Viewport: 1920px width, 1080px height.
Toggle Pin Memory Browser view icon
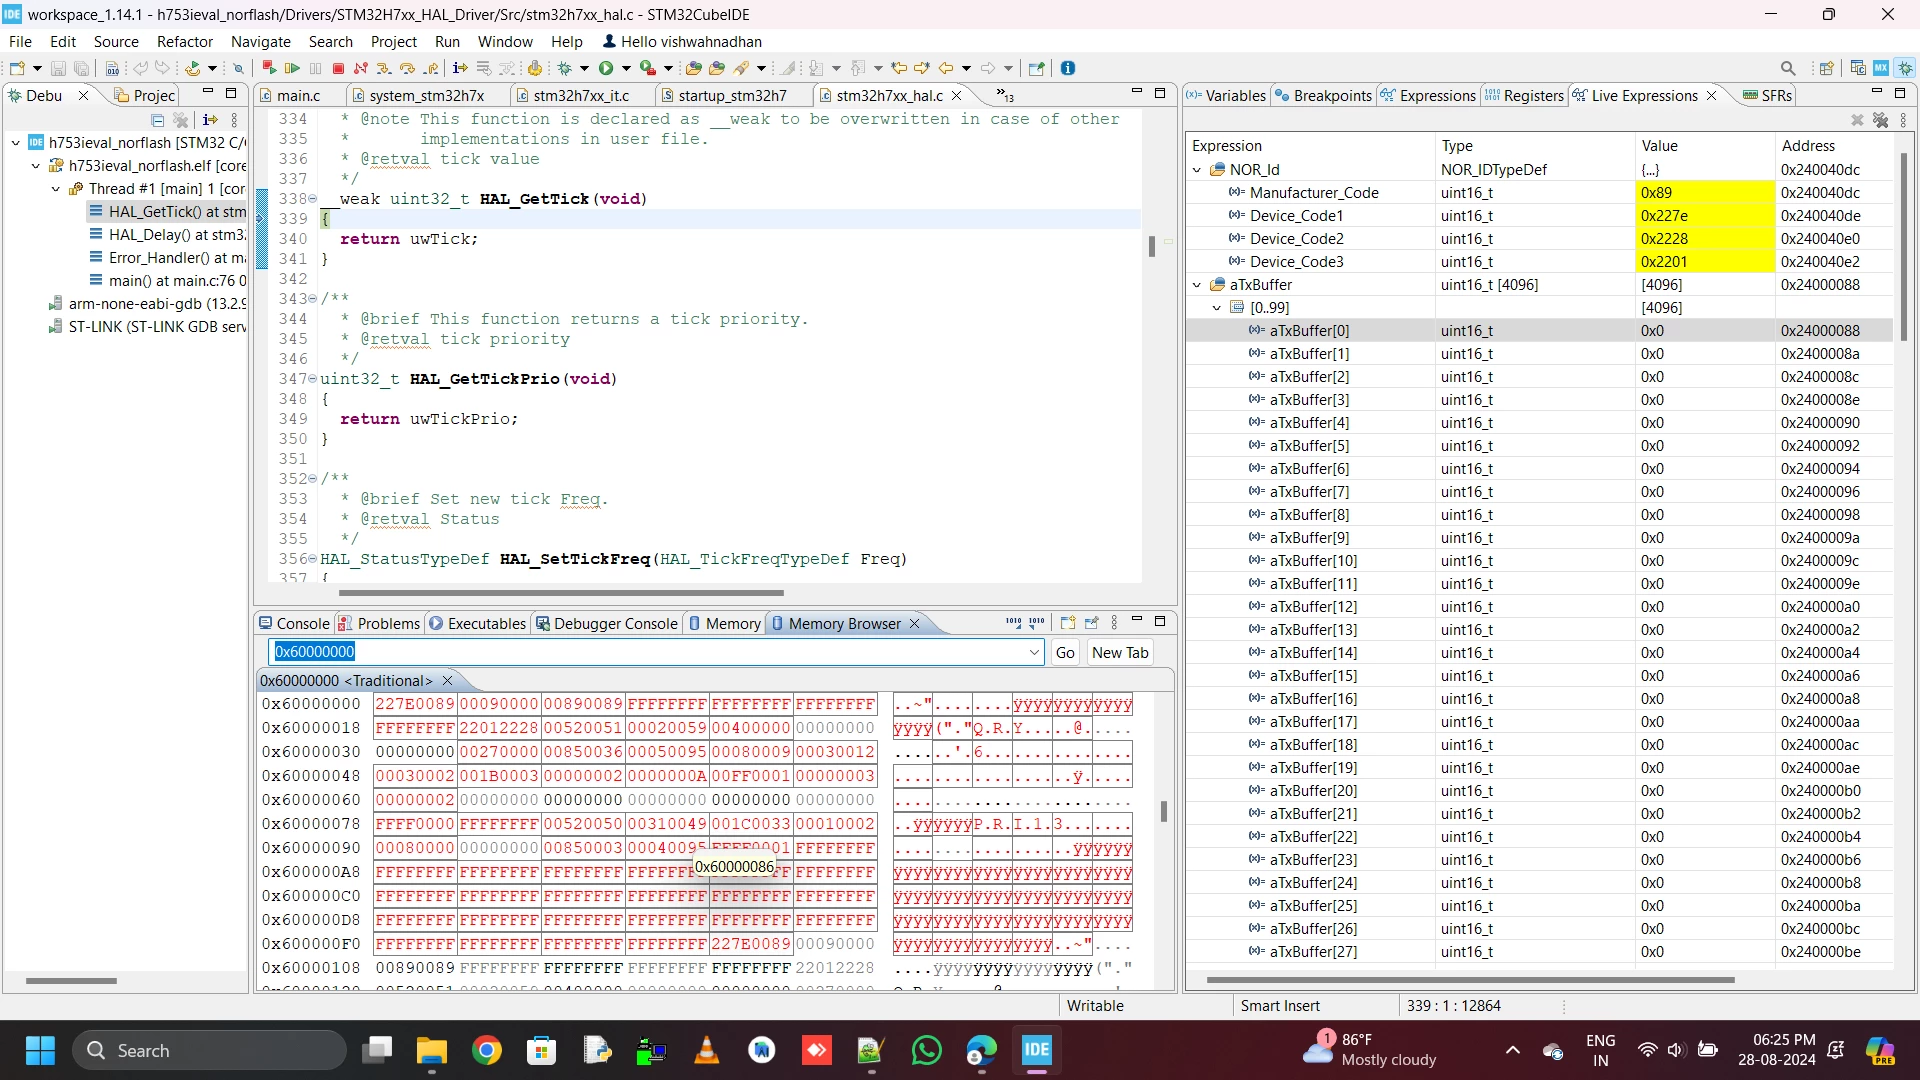coord(1091,623)
